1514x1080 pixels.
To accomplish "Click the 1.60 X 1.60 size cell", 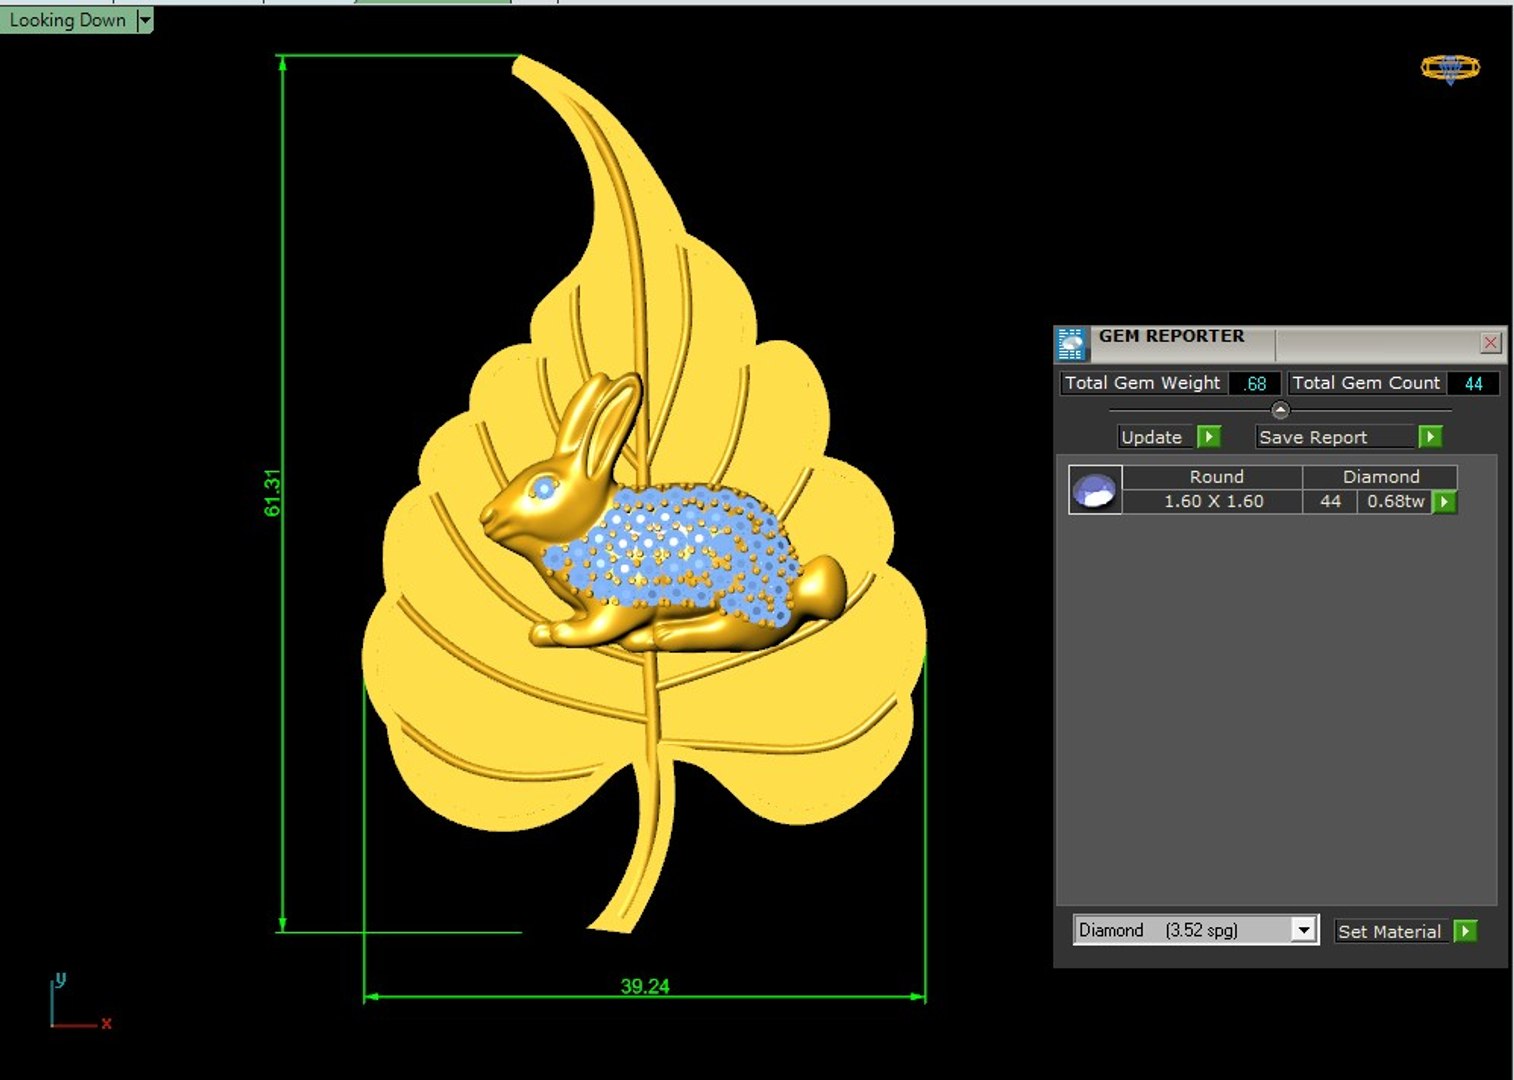I will (1213, 501).
